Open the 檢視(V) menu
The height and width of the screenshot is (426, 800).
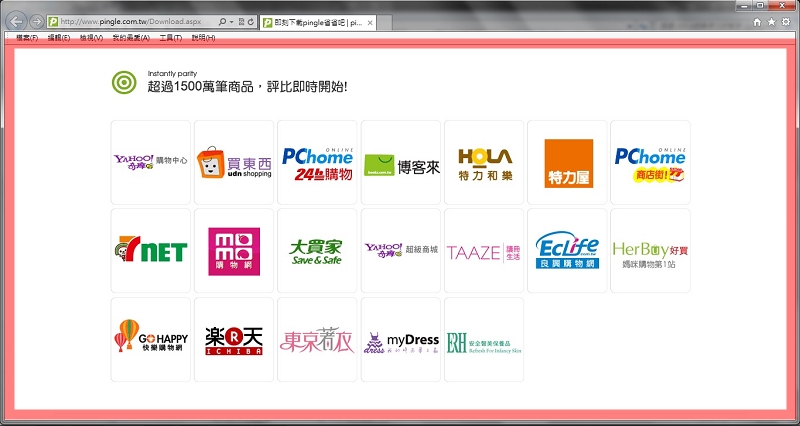point(91,38)
